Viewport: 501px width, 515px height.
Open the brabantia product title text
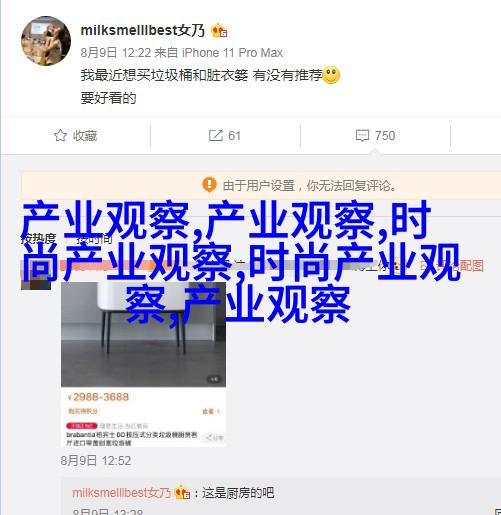point(132,439)
